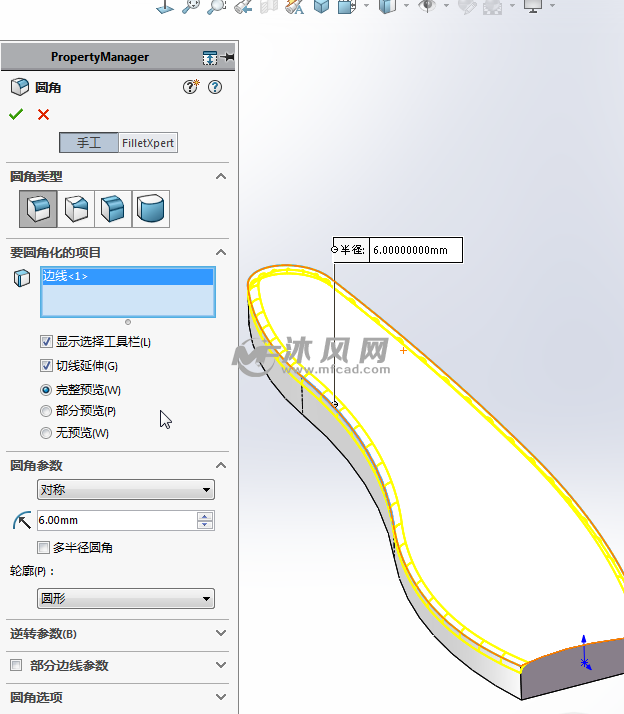The height and width of the screenshot is (714, 624).
Task: Select 部分预览(P) radio button
Action: point(46,411)
